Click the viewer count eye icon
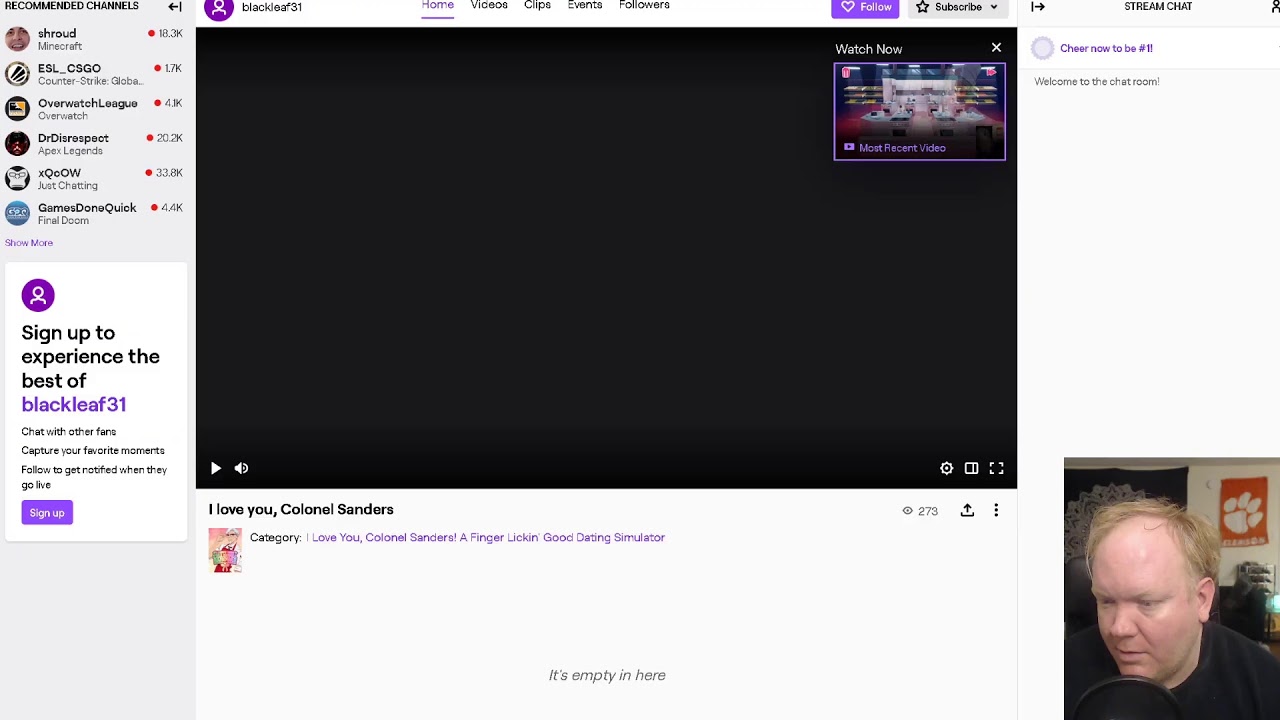 point(908,511)
